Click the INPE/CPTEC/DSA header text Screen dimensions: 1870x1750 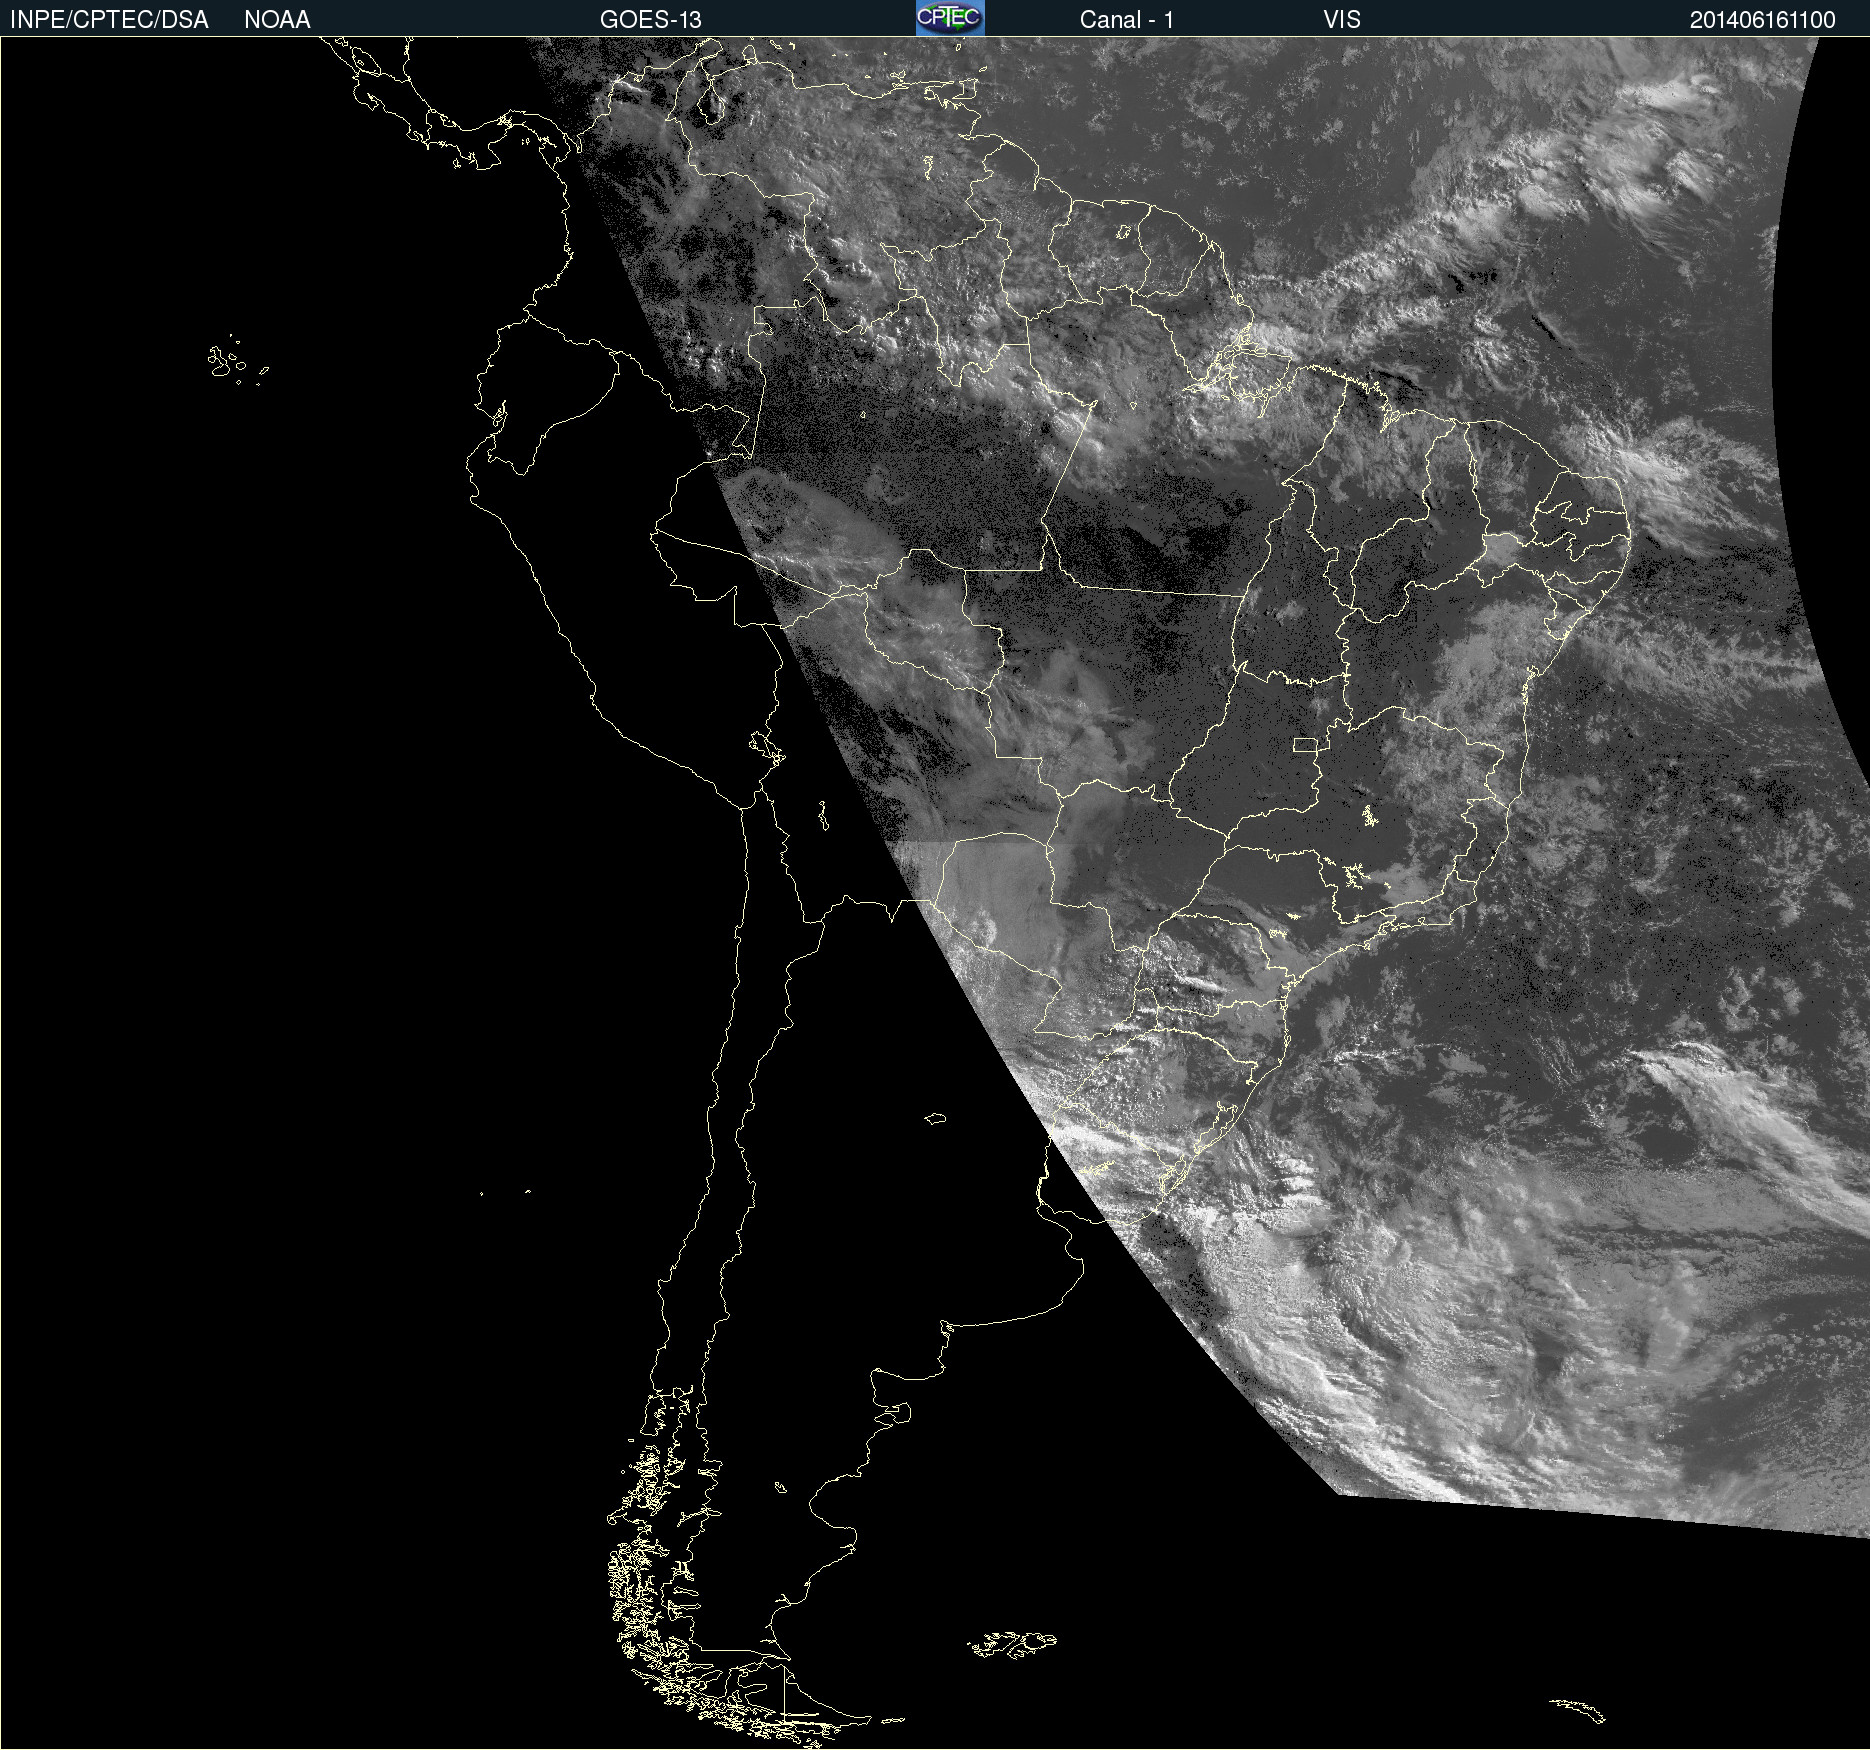click(x=109, y=20)
